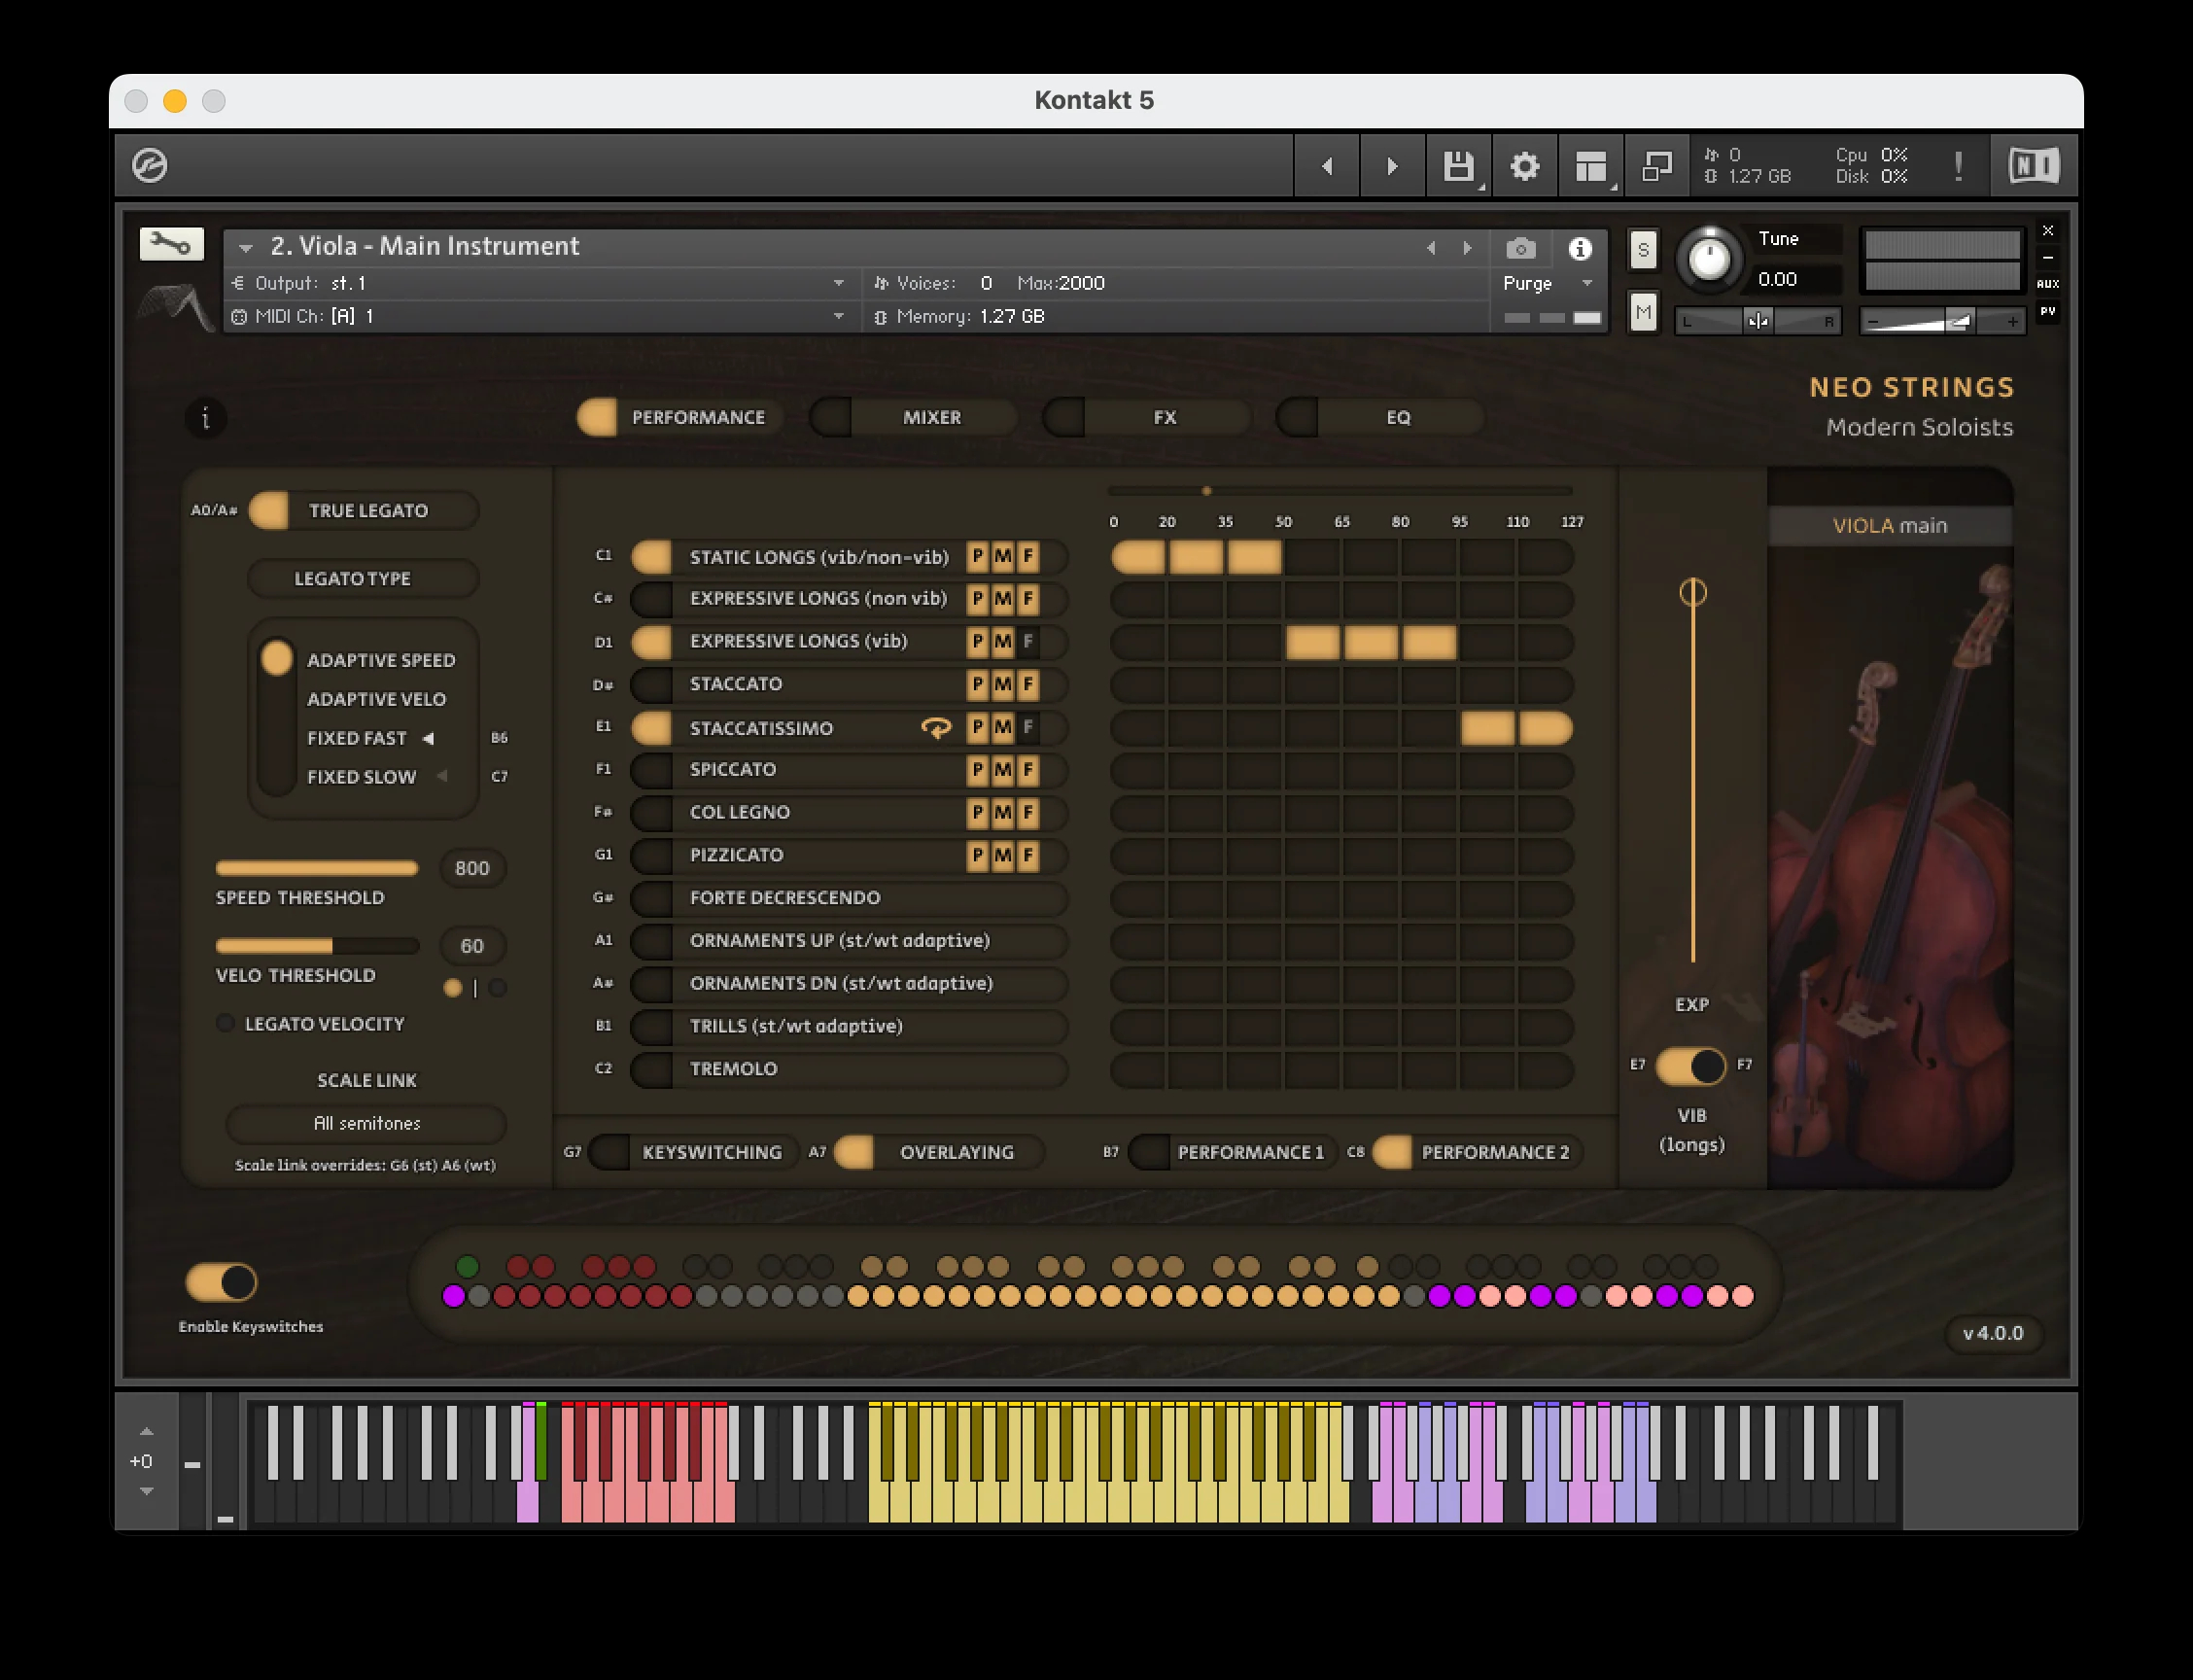This screenshot has height=1680, width=2193.
Task: Click the STACCATISSIMO loop arrow icon
Action: 936,727
